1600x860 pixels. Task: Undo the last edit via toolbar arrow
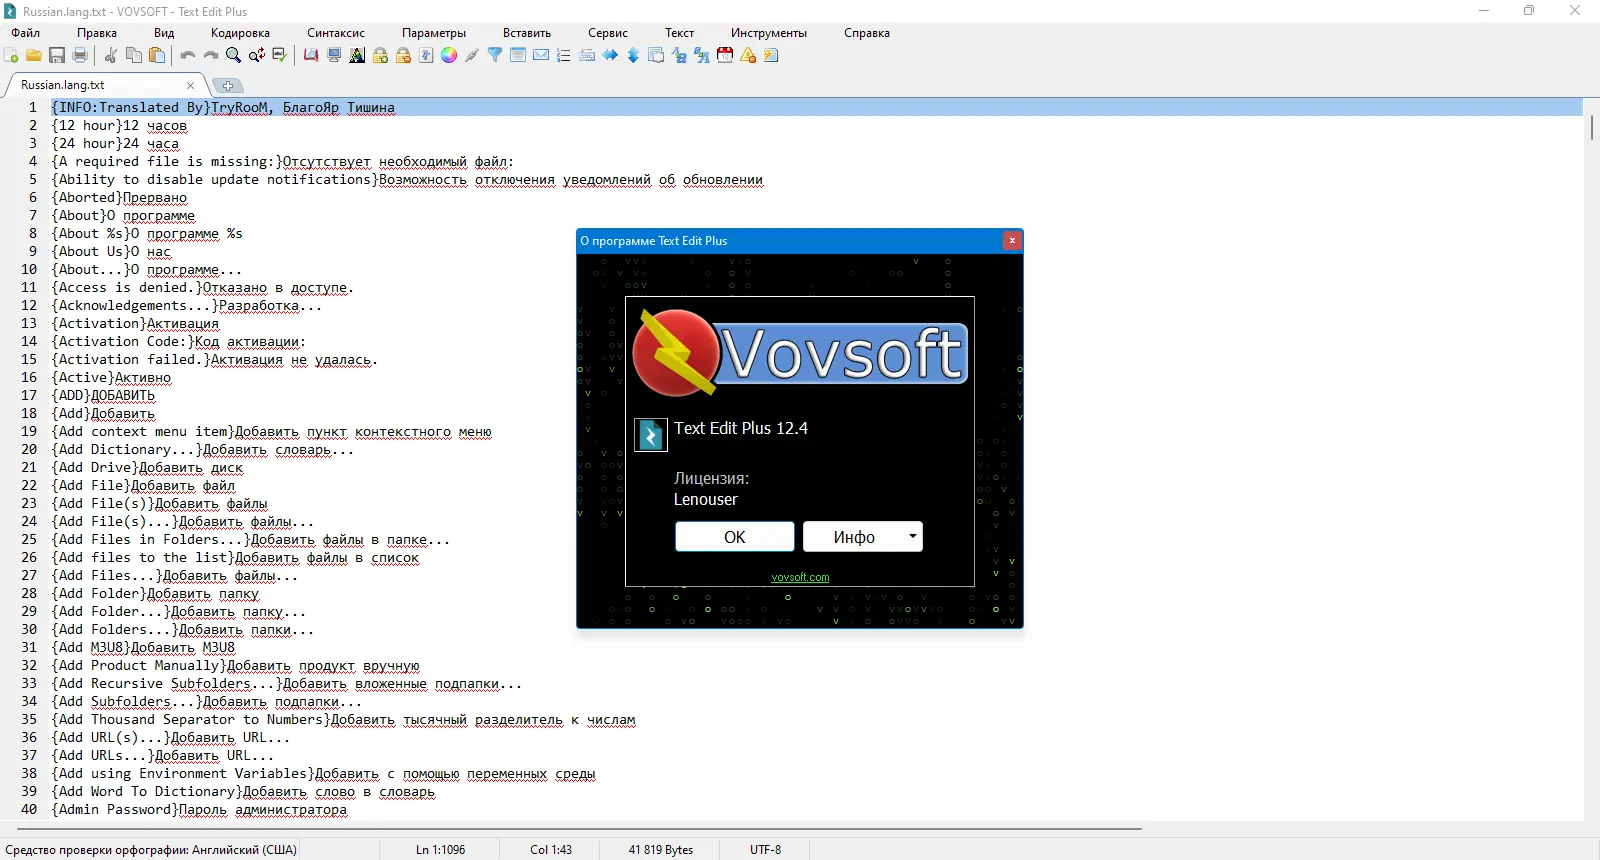click(x=188, y=56)
